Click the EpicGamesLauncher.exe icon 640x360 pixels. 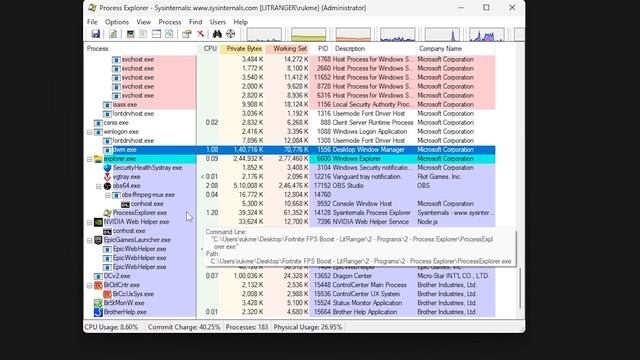coord(98,240)
